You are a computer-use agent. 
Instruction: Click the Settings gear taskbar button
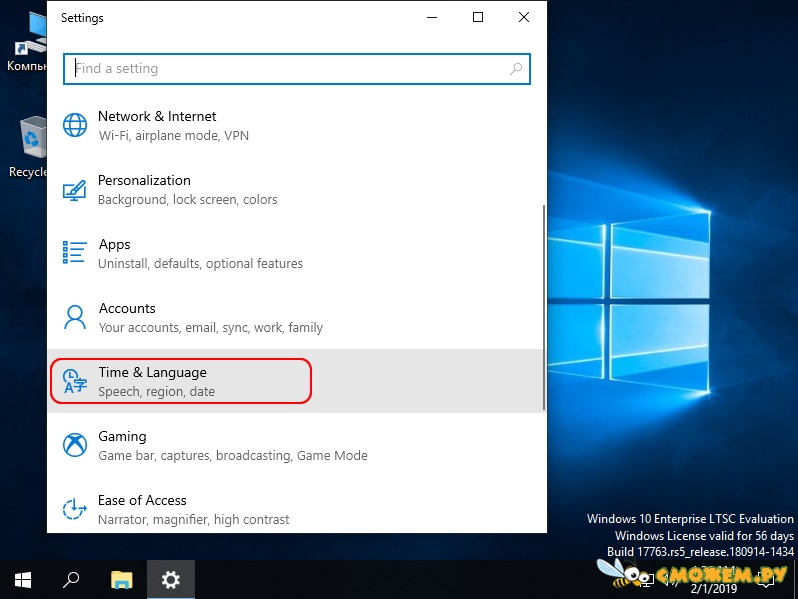pyautogui.click(x=170, y=580)
